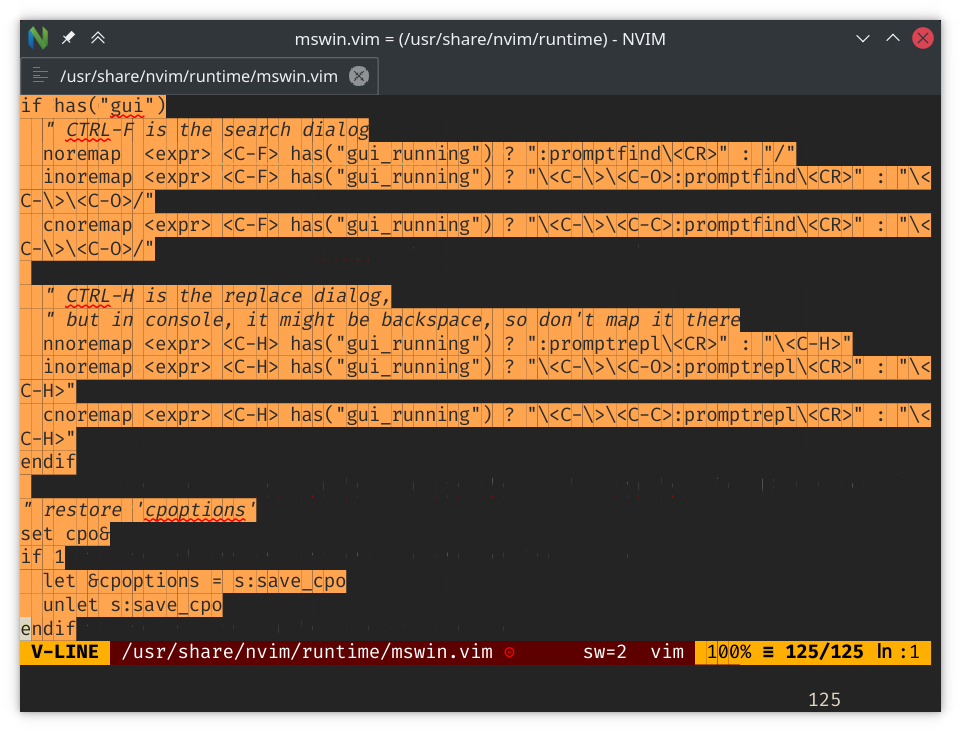Screen dimensions: 961x732
Task: Close the mswin.vim tab with its X button
Action: pyautogui.click(x=358, y=75)
